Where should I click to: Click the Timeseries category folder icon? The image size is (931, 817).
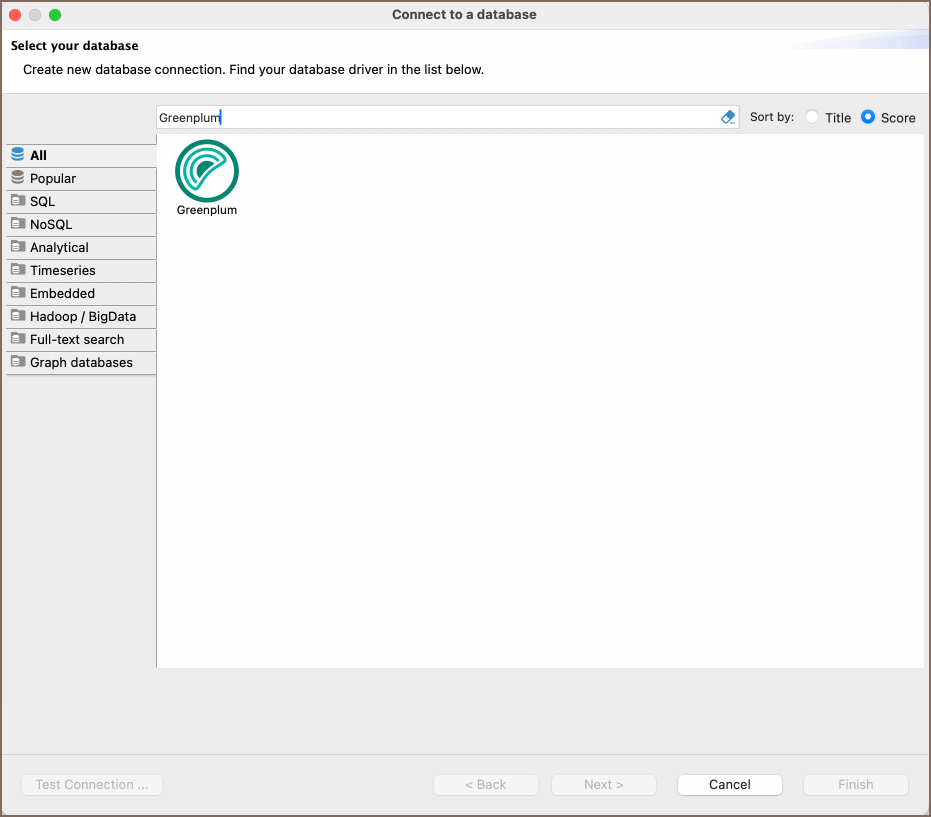tap(18, 270)
